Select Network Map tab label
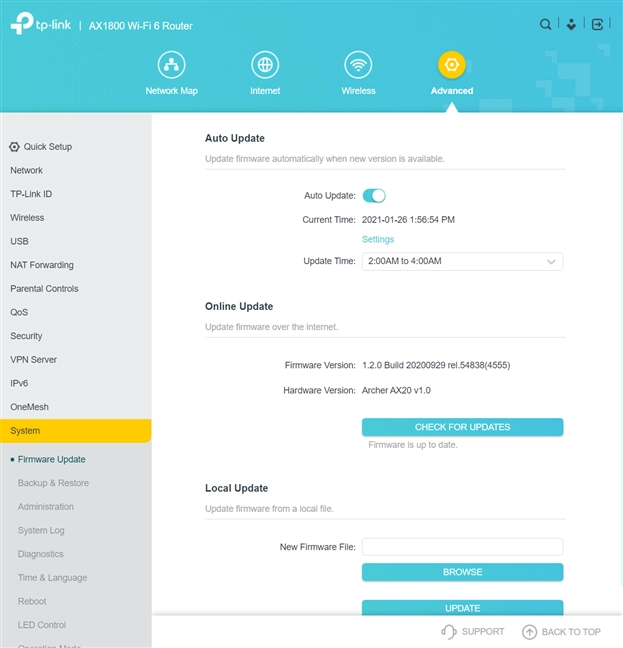Viewport: 623px width, 648px height. tap(171, 91)
